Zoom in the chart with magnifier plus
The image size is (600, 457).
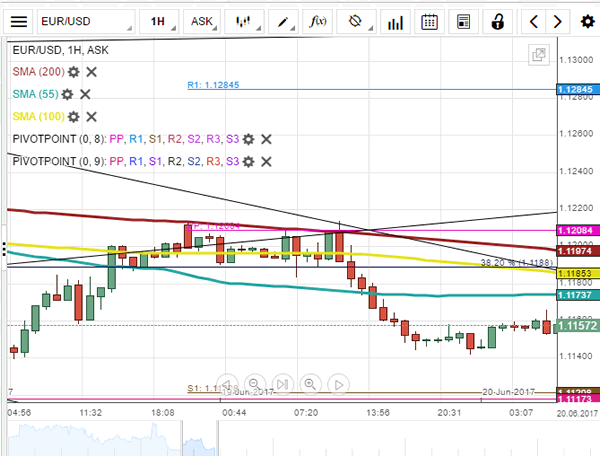[x=311, y=385]
